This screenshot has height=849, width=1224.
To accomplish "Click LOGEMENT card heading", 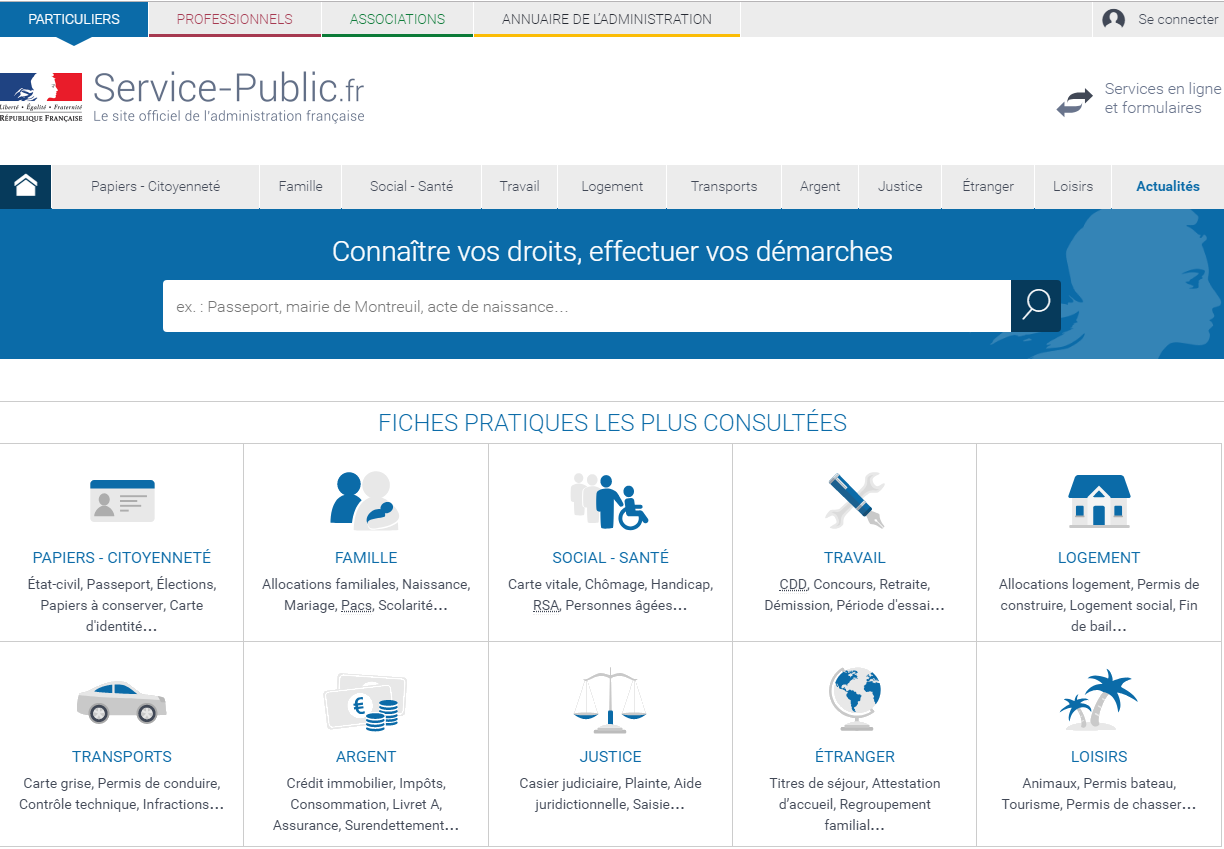I will 1099,558.
